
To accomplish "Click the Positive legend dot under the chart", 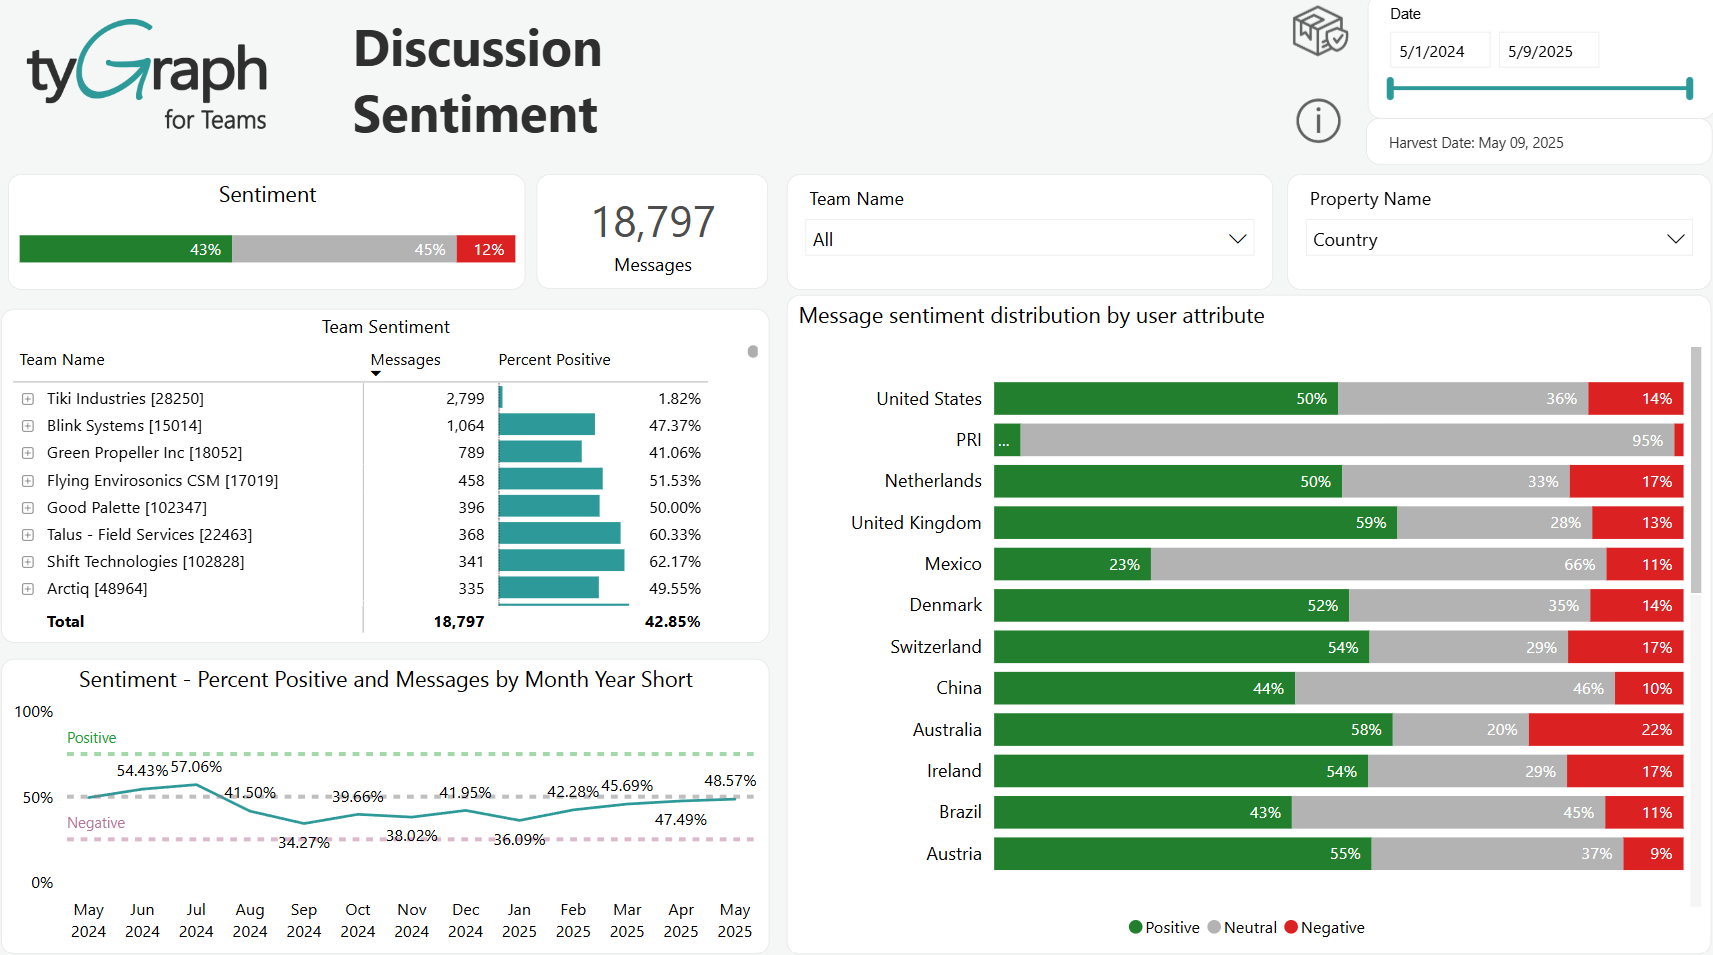I will click(1137, 927).
